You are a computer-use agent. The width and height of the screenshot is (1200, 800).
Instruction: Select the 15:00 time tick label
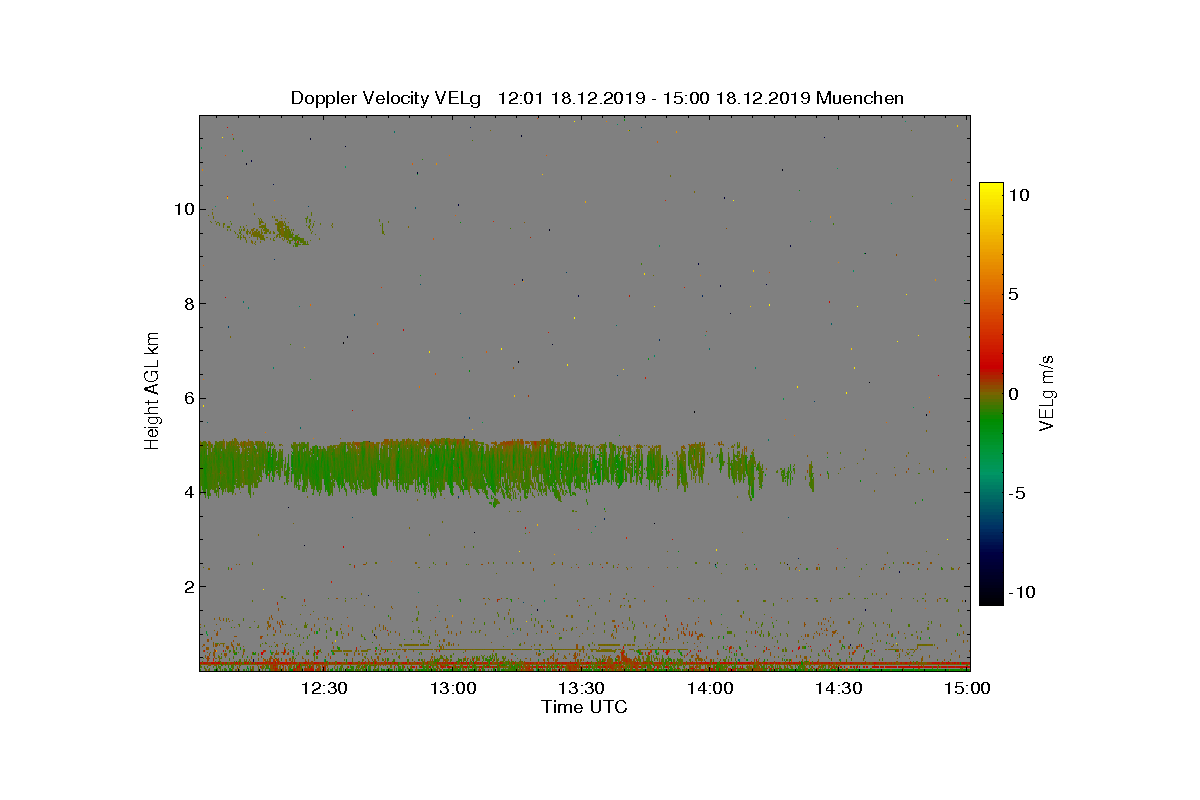(967, 688)
